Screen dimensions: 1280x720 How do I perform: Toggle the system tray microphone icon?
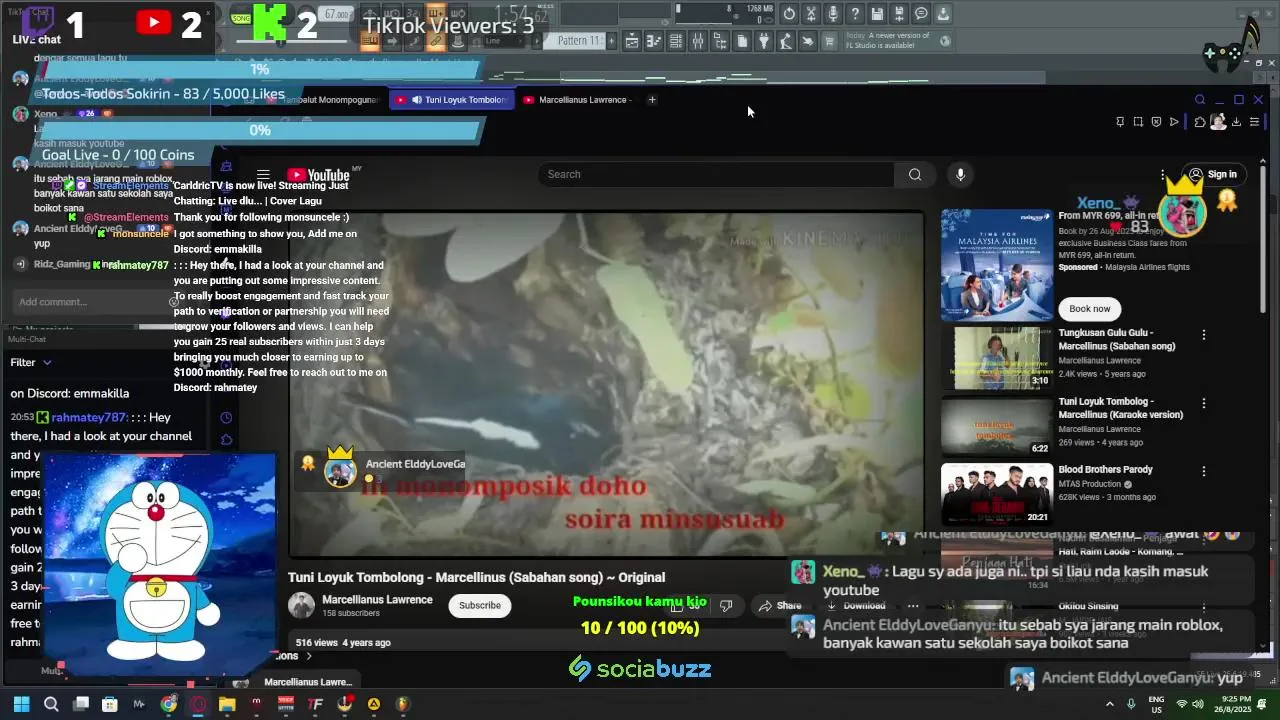pos(1131,704)
